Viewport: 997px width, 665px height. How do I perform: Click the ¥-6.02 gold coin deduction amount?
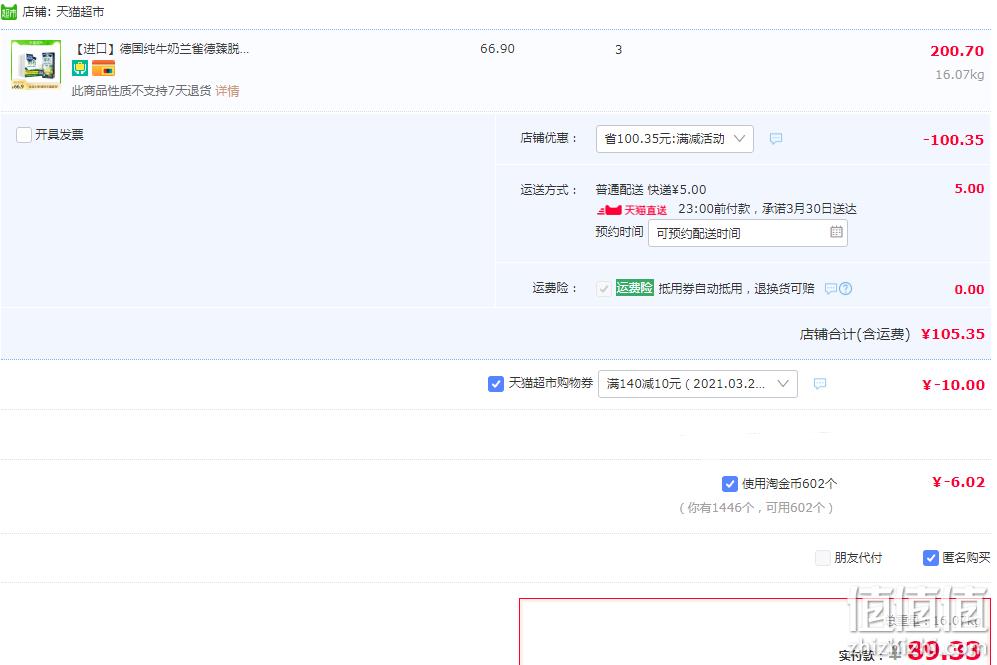[x=958, y=482]
